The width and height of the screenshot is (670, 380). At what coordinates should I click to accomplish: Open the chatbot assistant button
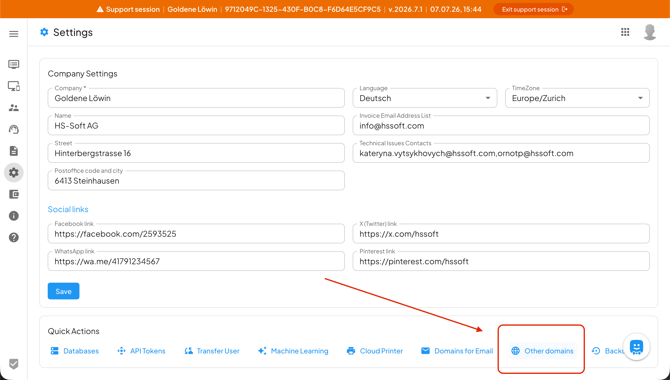[x=636, y=347]
